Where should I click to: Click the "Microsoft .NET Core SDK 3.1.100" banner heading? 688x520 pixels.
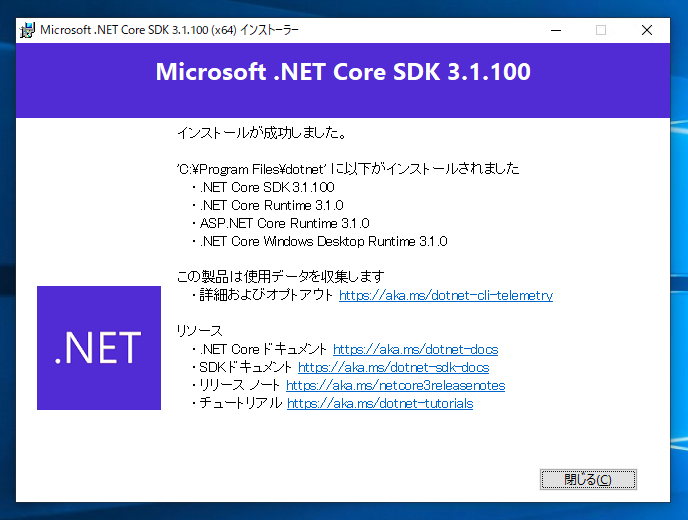click(343, 72)
